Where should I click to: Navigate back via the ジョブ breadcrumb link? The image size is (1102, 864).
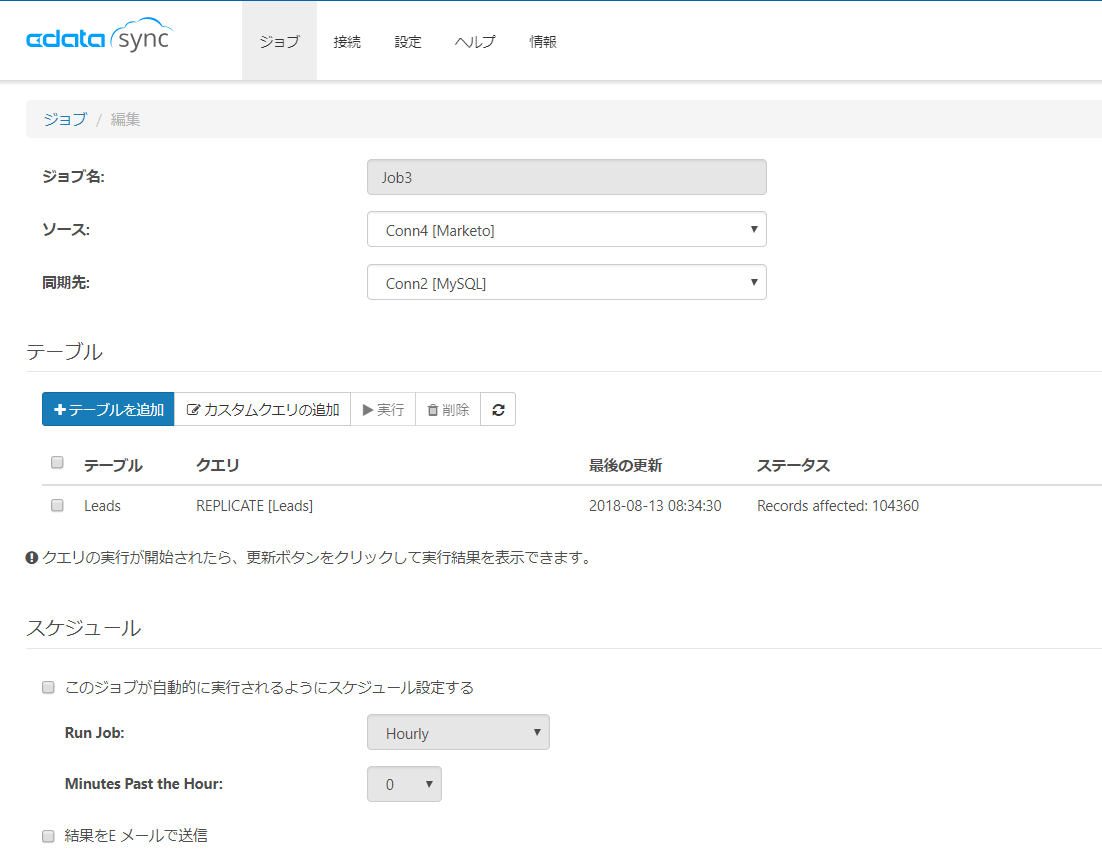[x=64, y=119]
